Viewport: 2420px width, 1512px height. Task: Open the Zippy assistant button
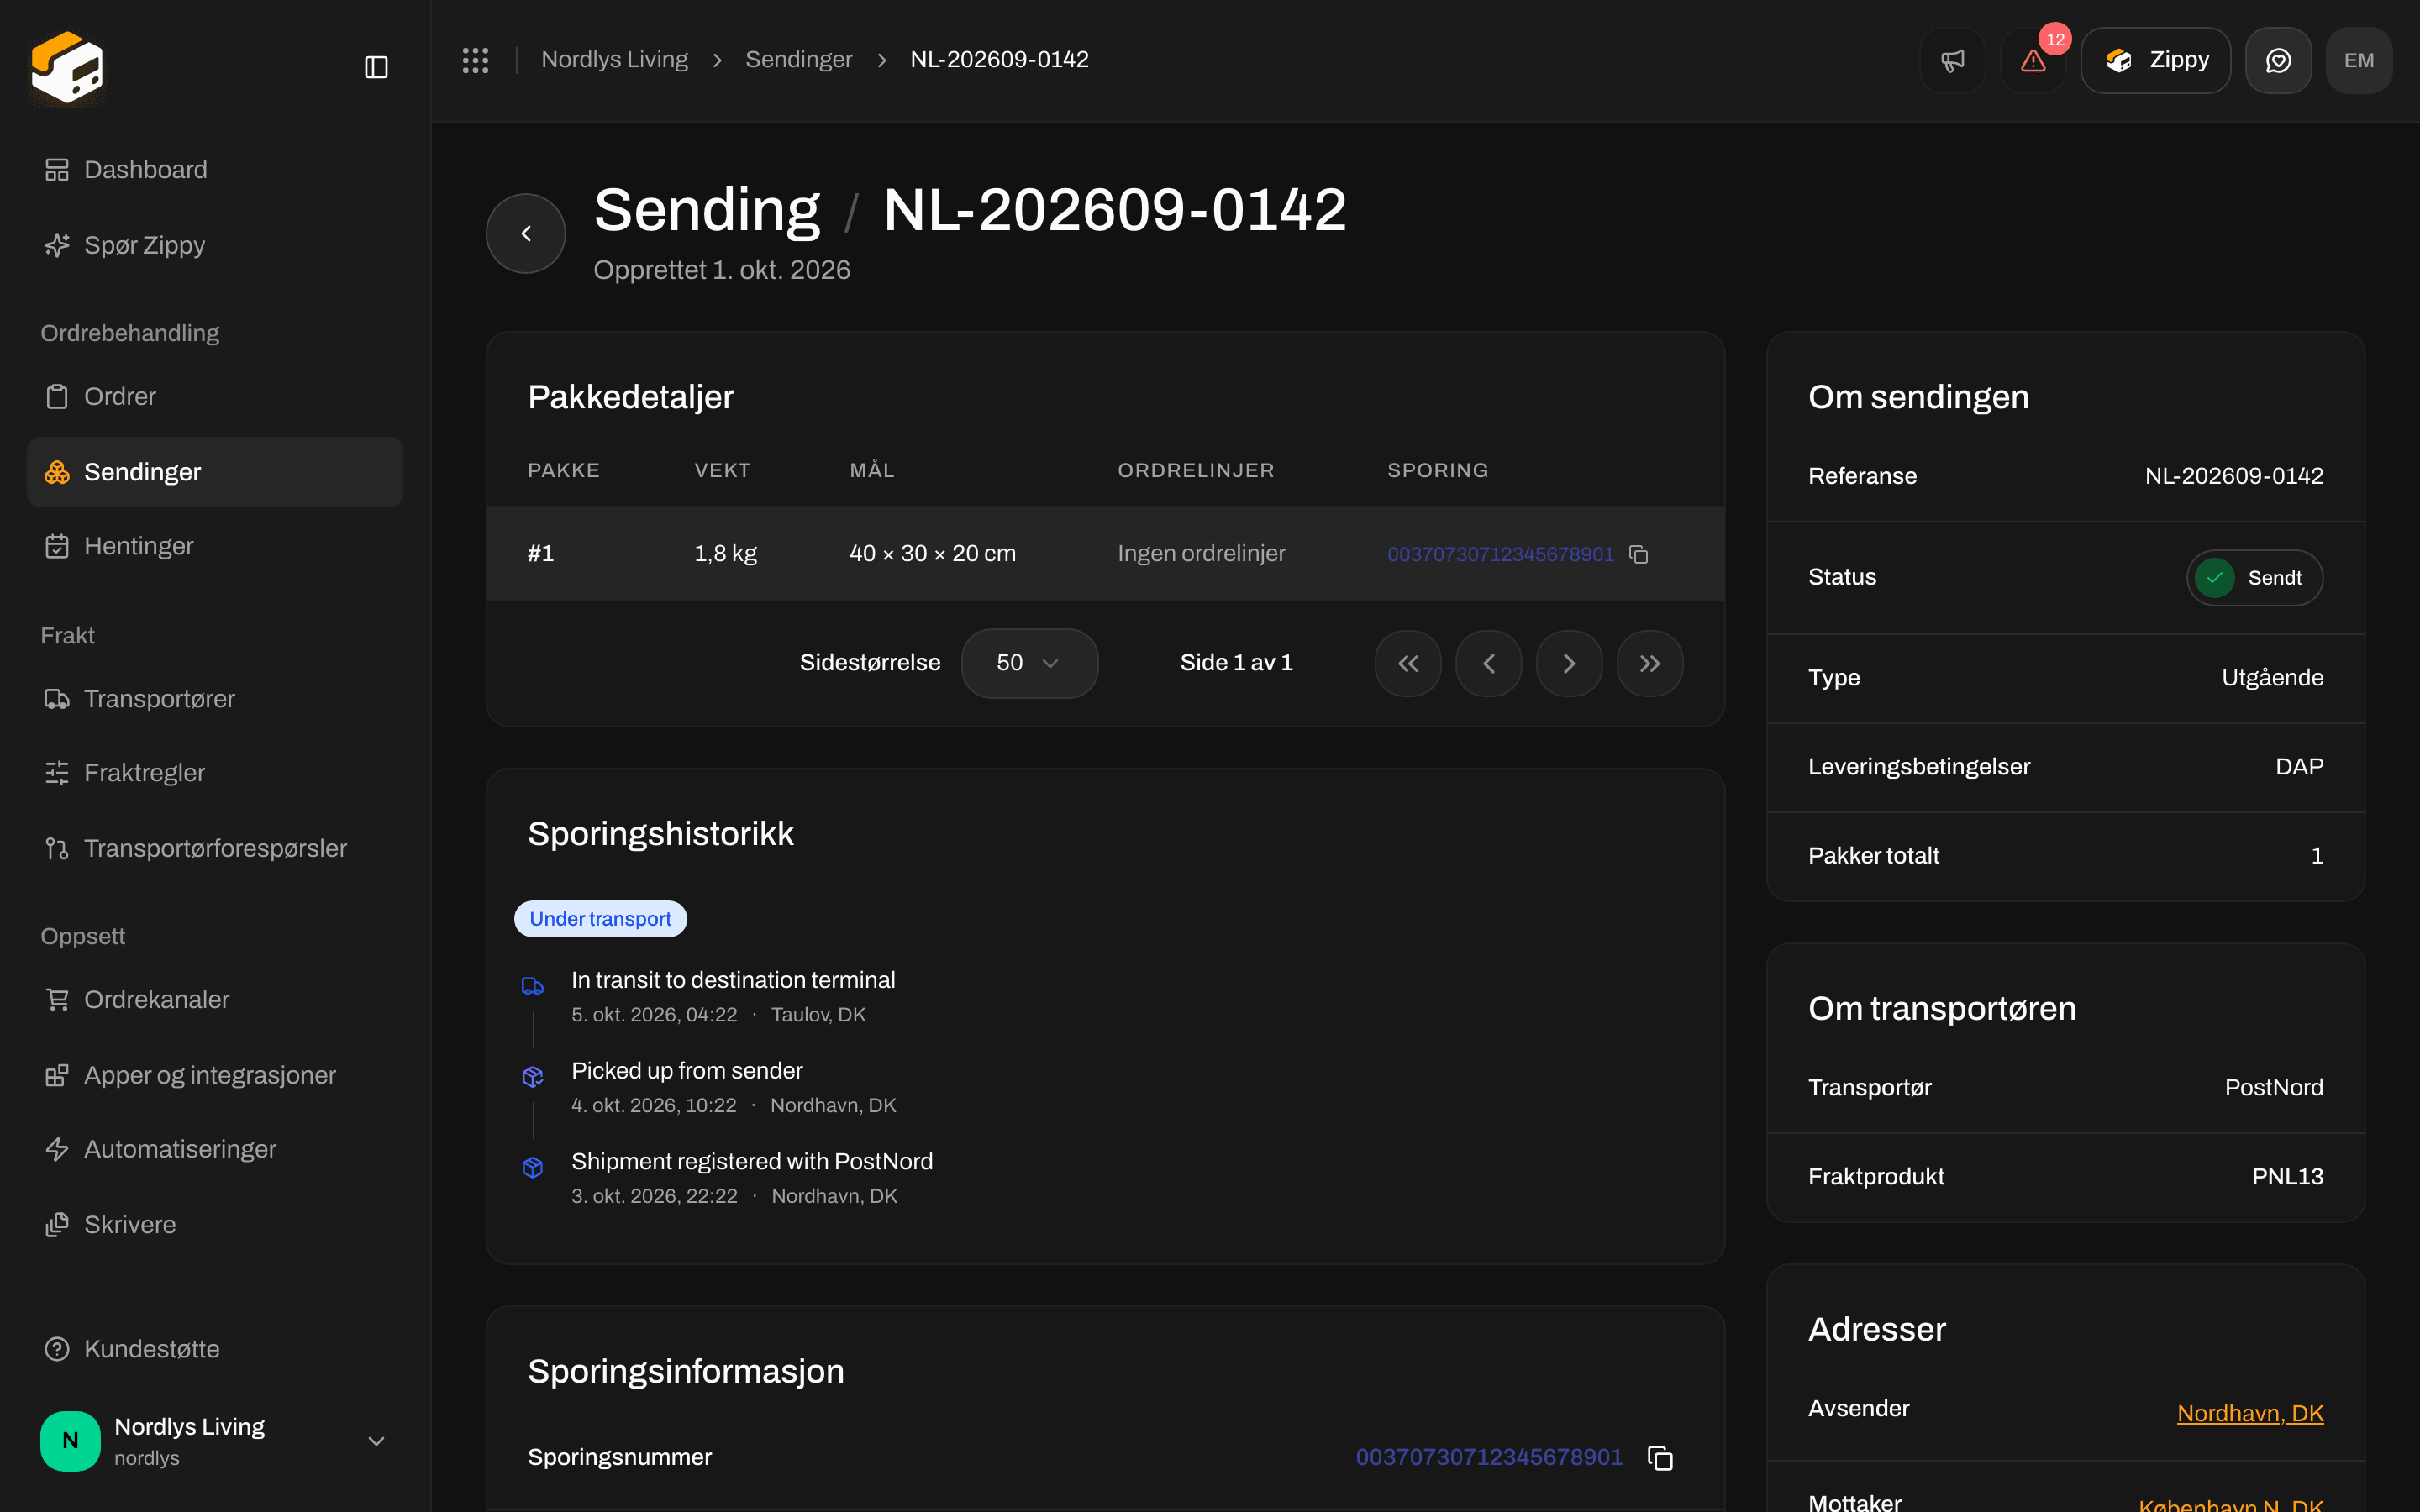tap(2156, 60)
